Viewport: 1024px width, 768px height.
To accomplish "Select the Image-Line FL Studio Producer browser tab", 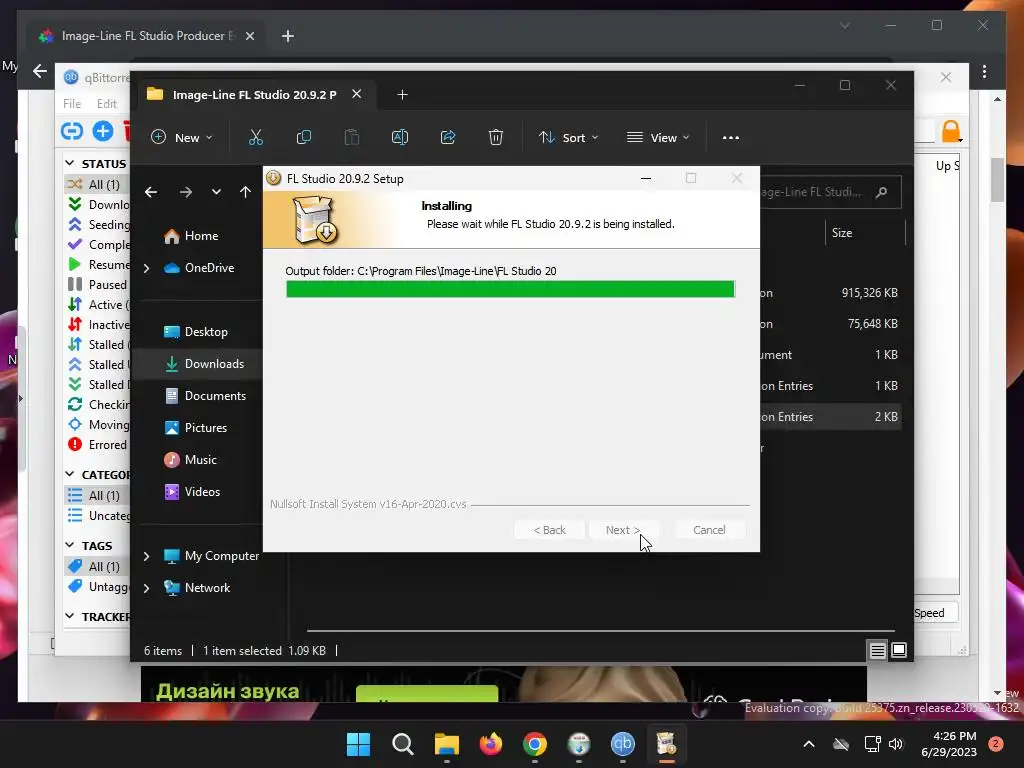I will click(146, 36).
